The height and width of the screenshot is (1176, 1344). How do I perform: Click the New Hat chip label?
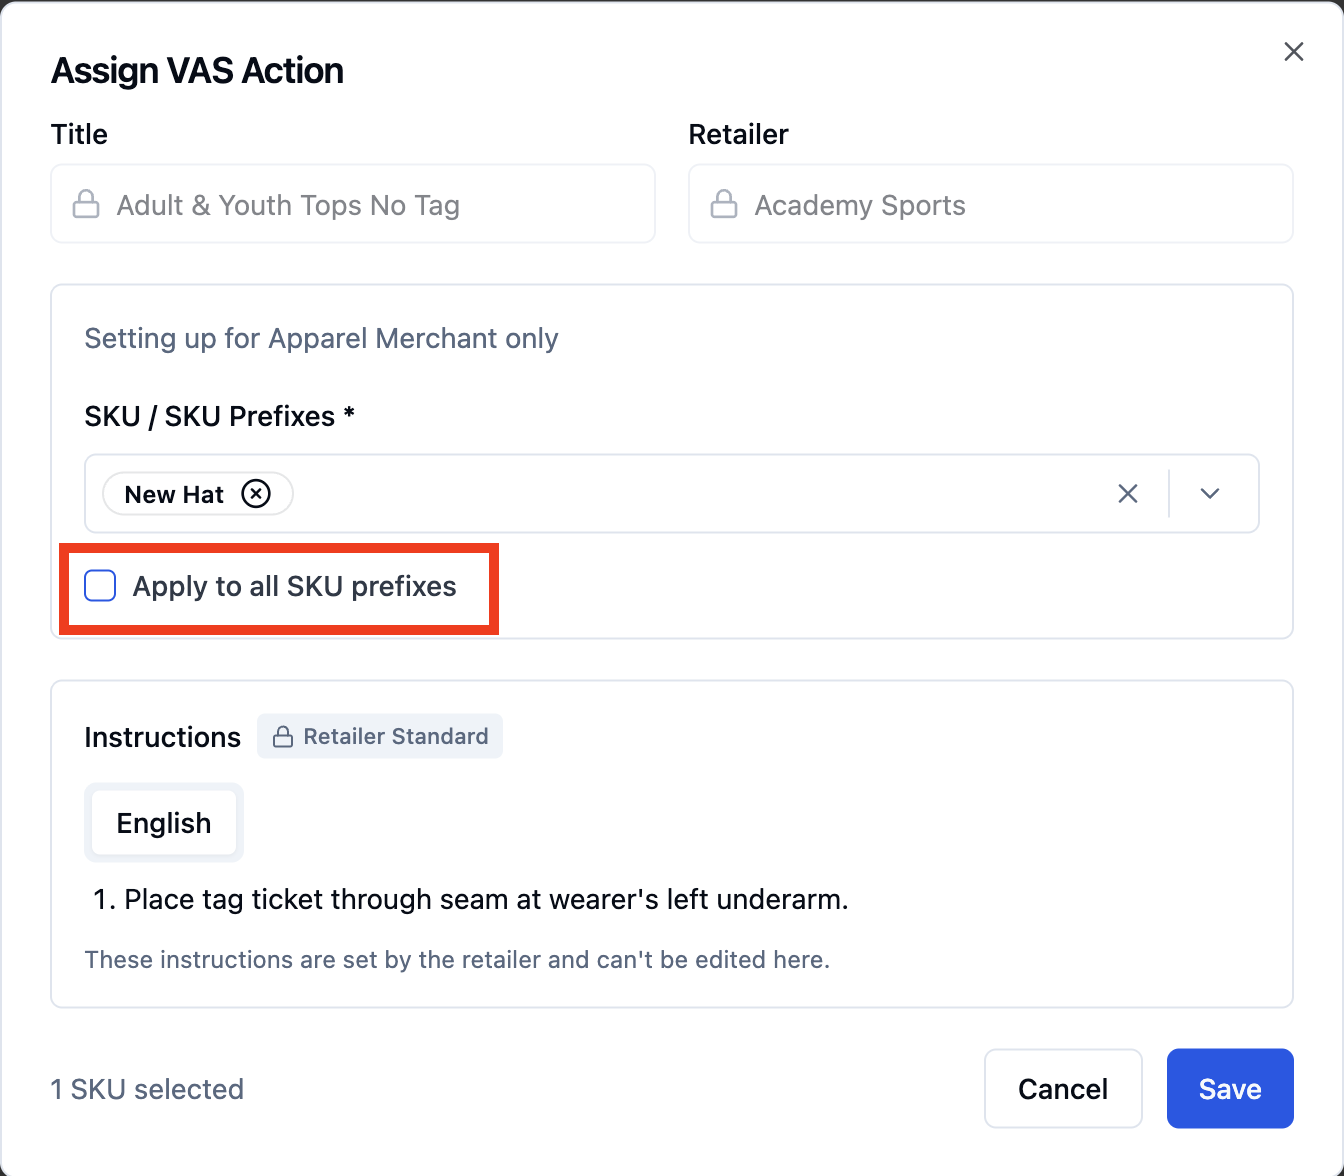pos(174,494)
